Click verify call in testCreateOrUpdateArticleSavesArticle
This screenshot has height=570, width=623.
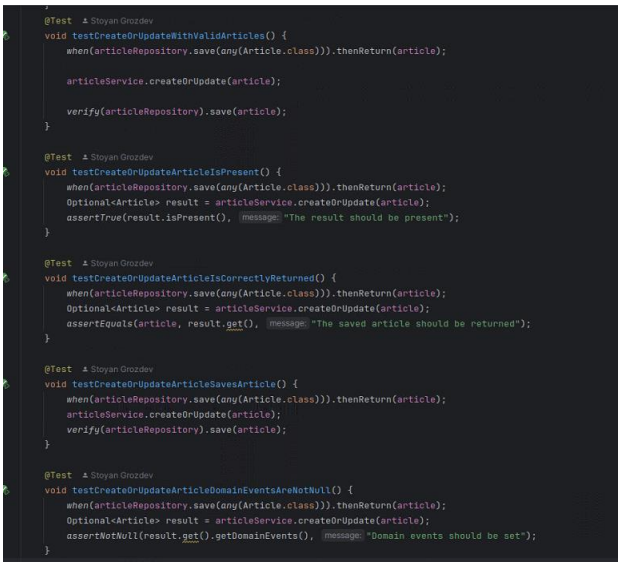click(83, 430)
